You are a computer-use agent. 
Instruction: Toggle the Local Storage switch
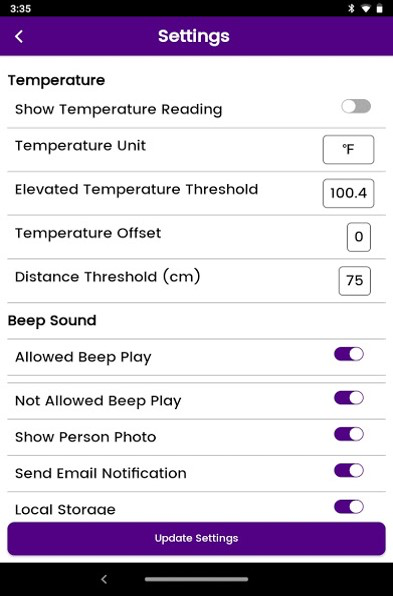tap(349, 507)
